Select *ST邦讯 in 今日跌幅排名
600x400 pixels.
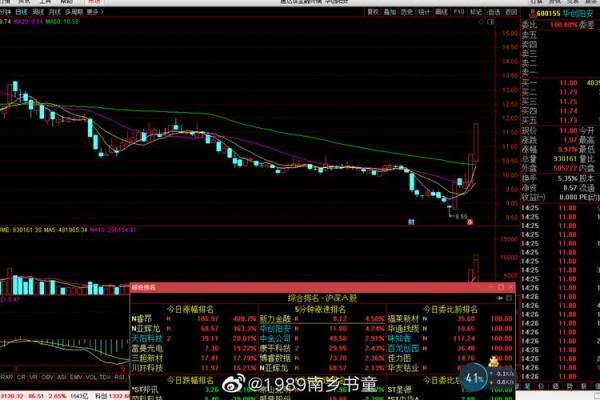click(x=147, y=390)
